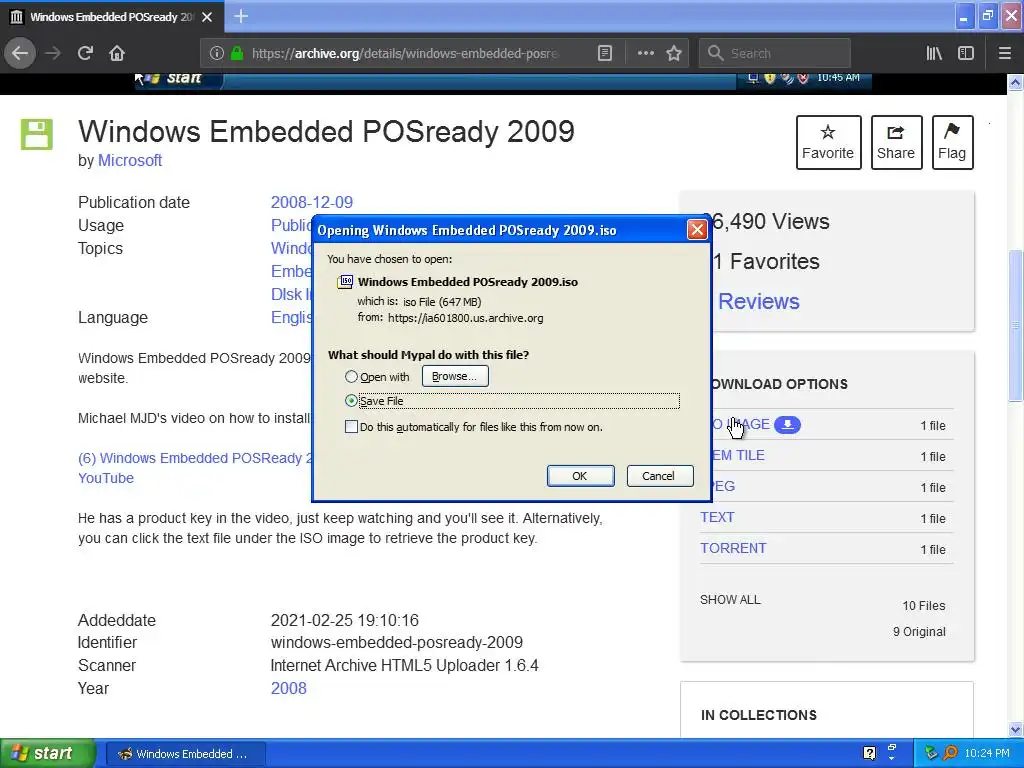
Task: Select the Open with radio button
Action: click(x=351, y=377)
